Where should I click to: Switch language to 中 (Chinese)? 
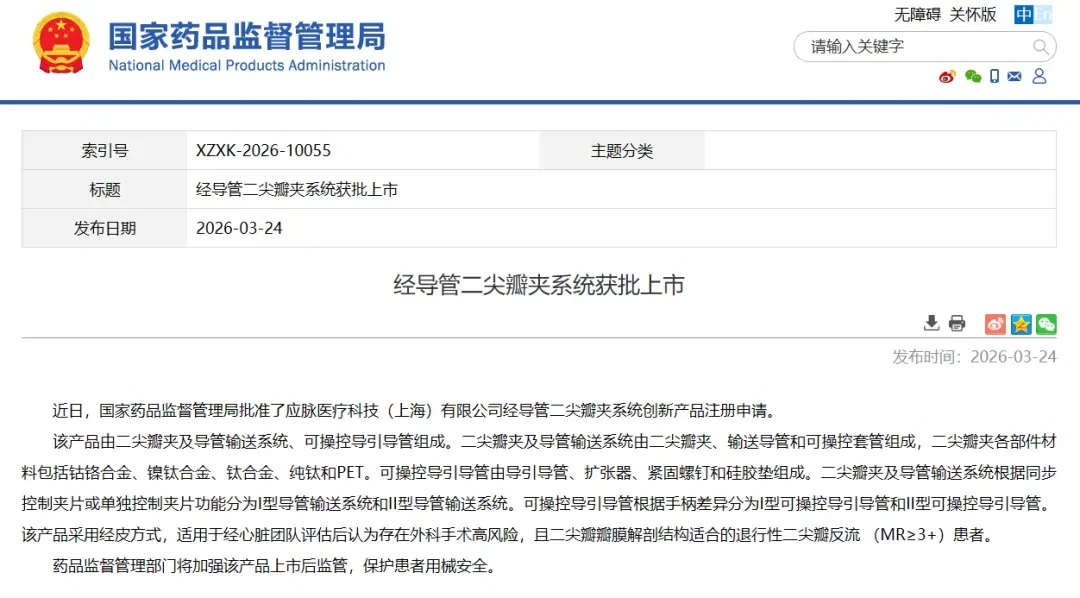tap(1024, 14)
